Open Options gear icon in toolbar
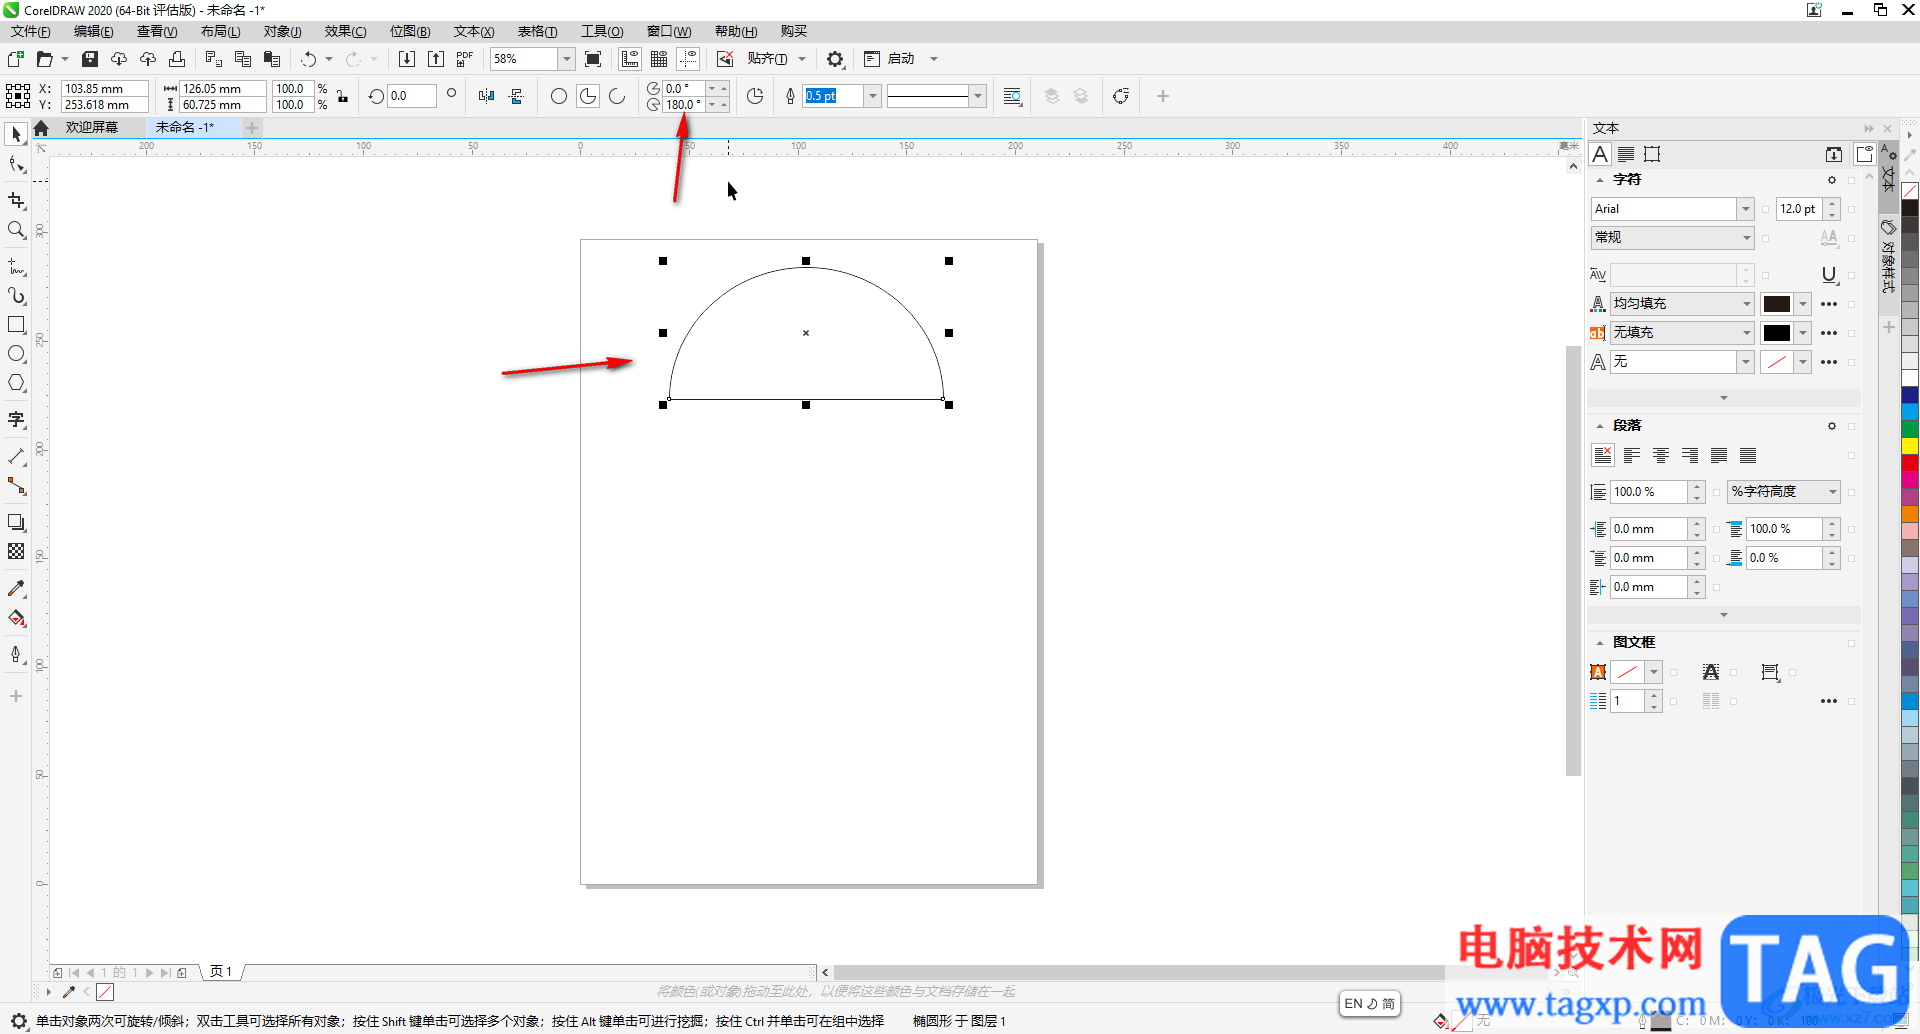1920x1034 pixels. 835,59
